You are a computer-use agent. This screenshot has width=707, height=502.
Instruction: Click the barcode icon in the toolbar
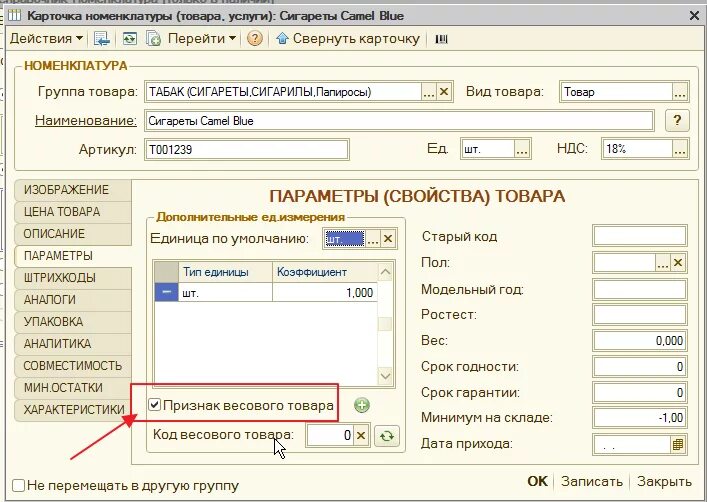[441, 39]
